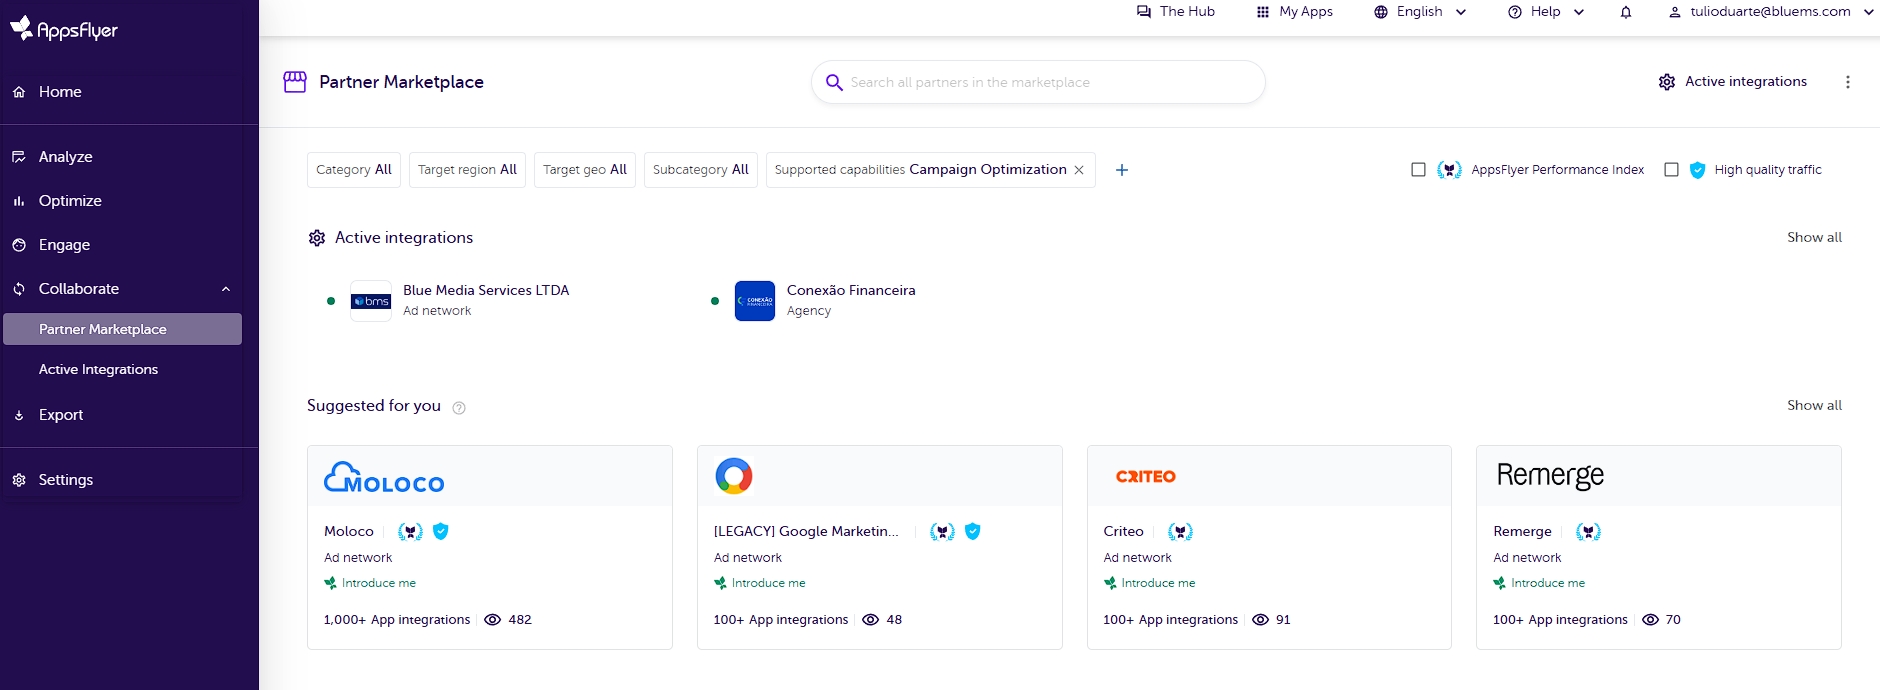Screen dimensions: 1880x690
Task: Click the help icon beside Suggested for you
Action: 459,407
